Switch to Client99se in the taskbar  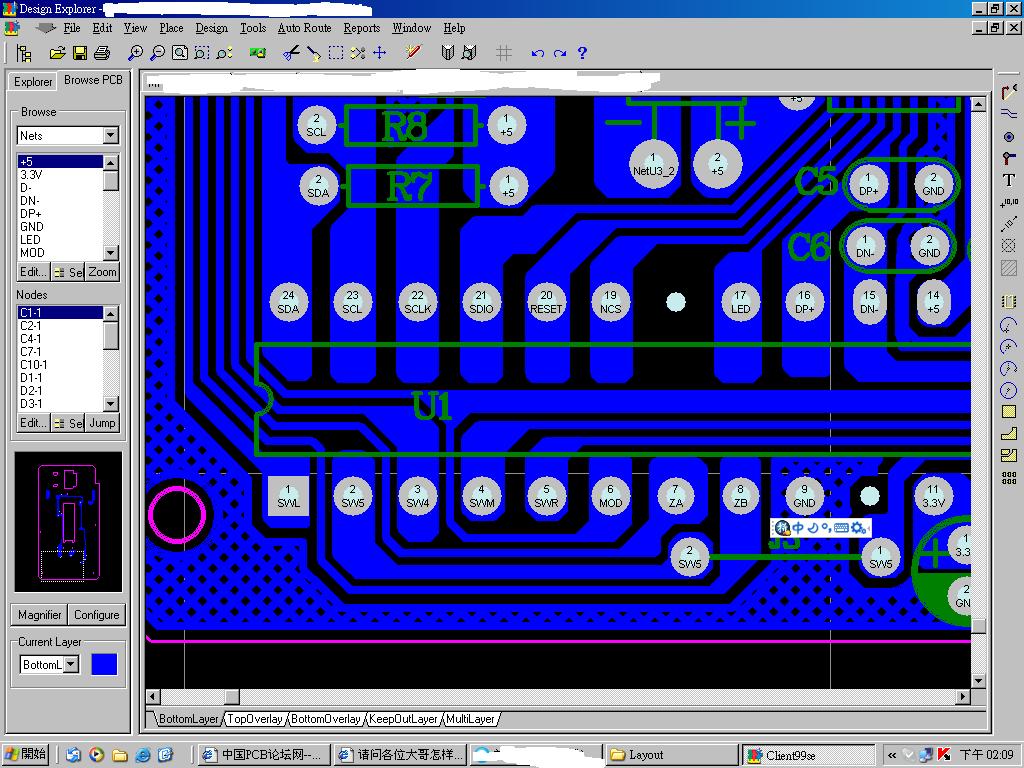808,755
